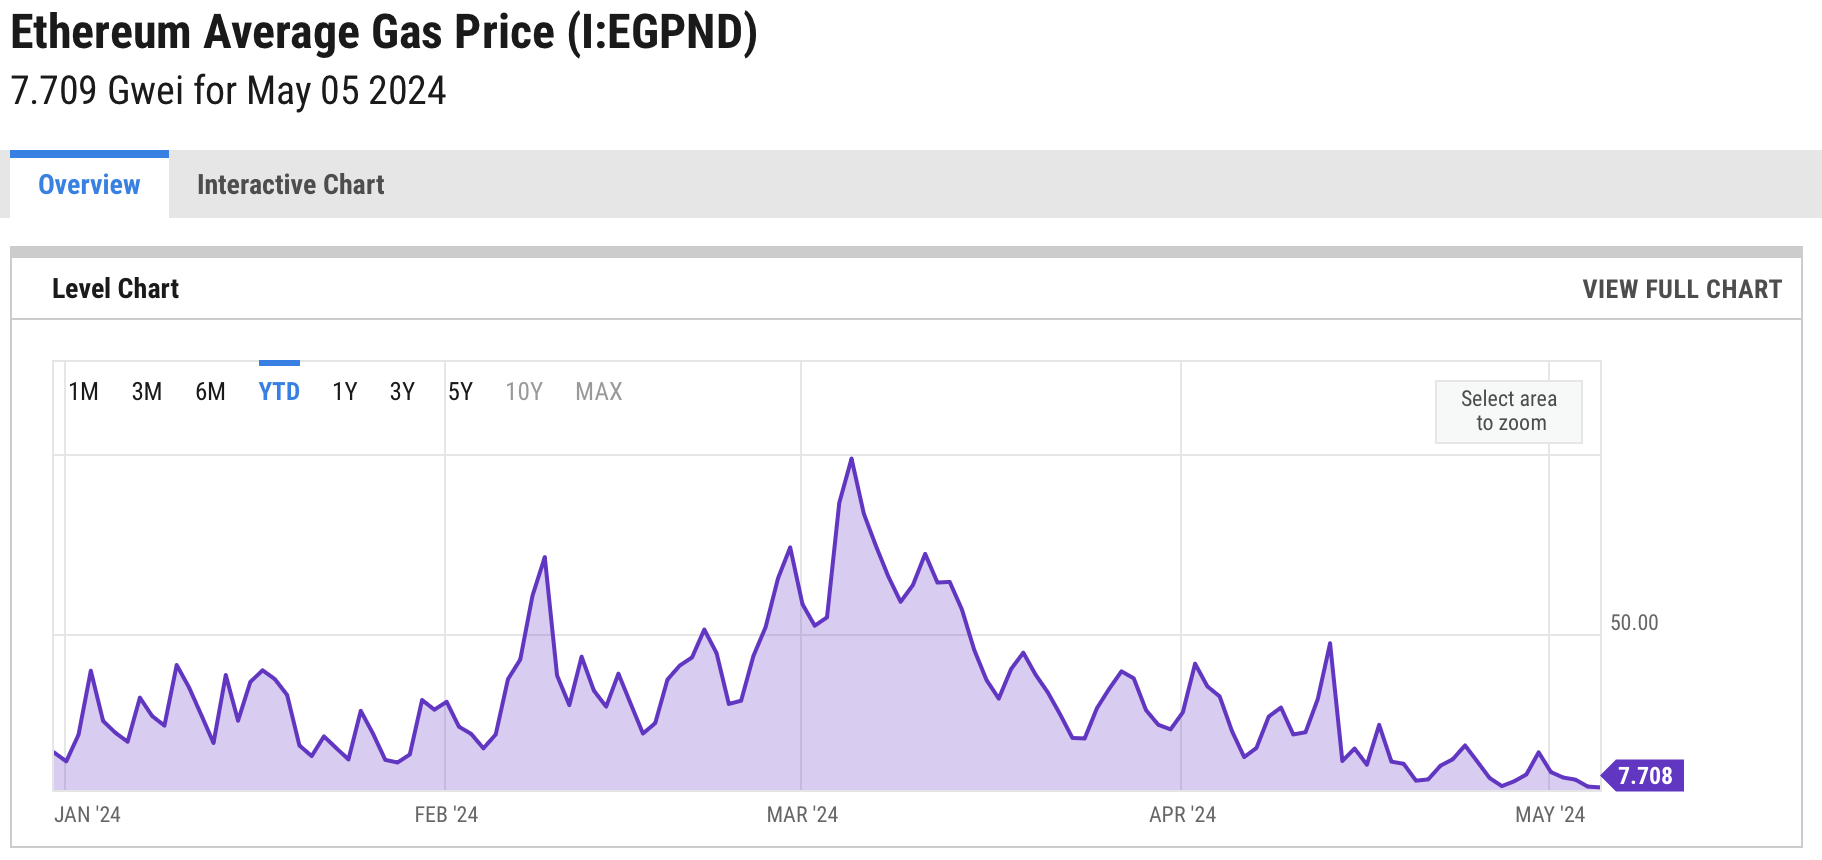Click the VIEW FULL CHART link
Image resolution: width=1822 pixels, height=860 pixels.
1681,289
